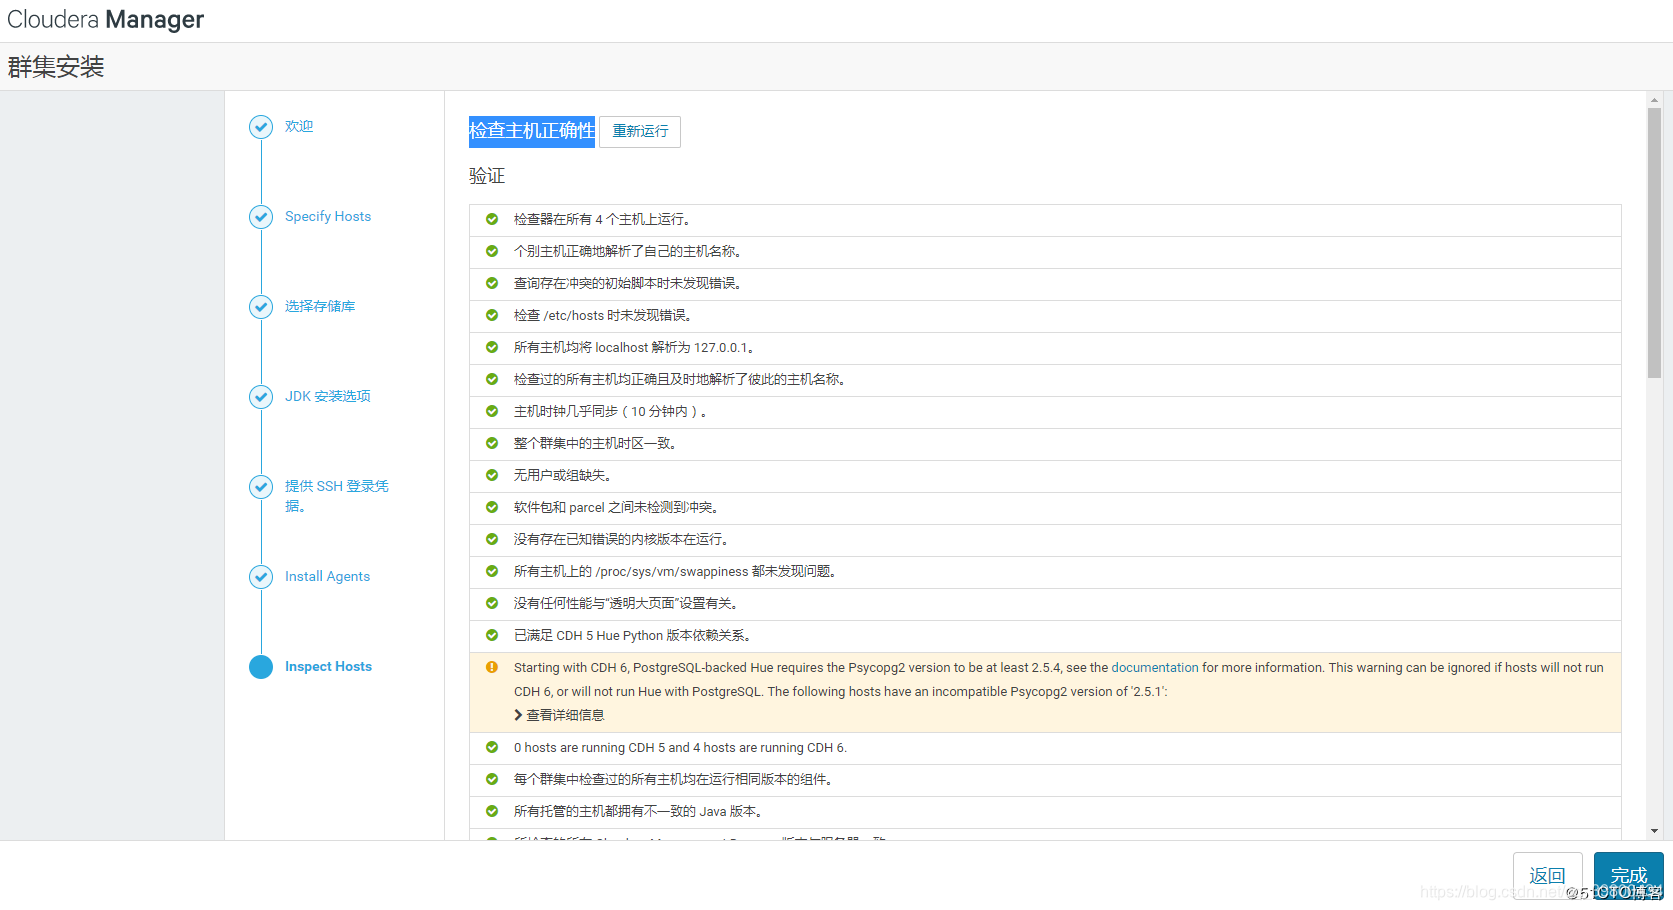Viewport: 1673px width, 910px height.
Task: Go to the 选择存储库 wizard step
Action: click(x=320, y=307)
